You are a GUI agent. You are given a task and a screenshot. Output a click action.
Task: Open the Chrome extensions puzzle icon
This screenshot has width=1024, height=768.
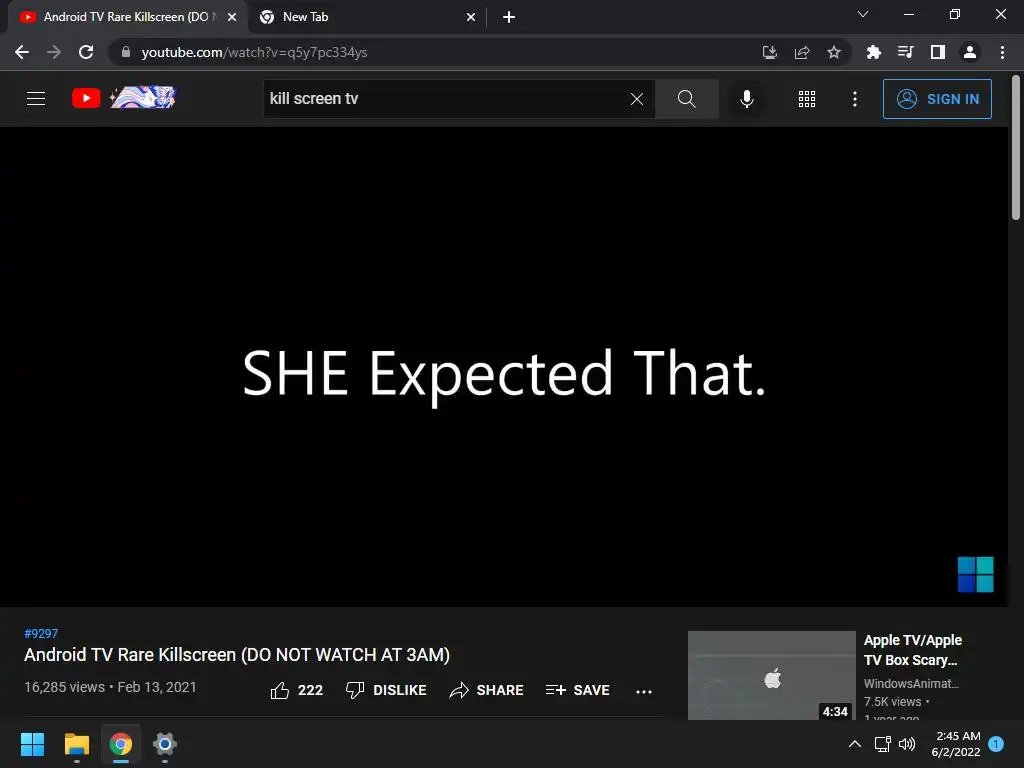873,52
